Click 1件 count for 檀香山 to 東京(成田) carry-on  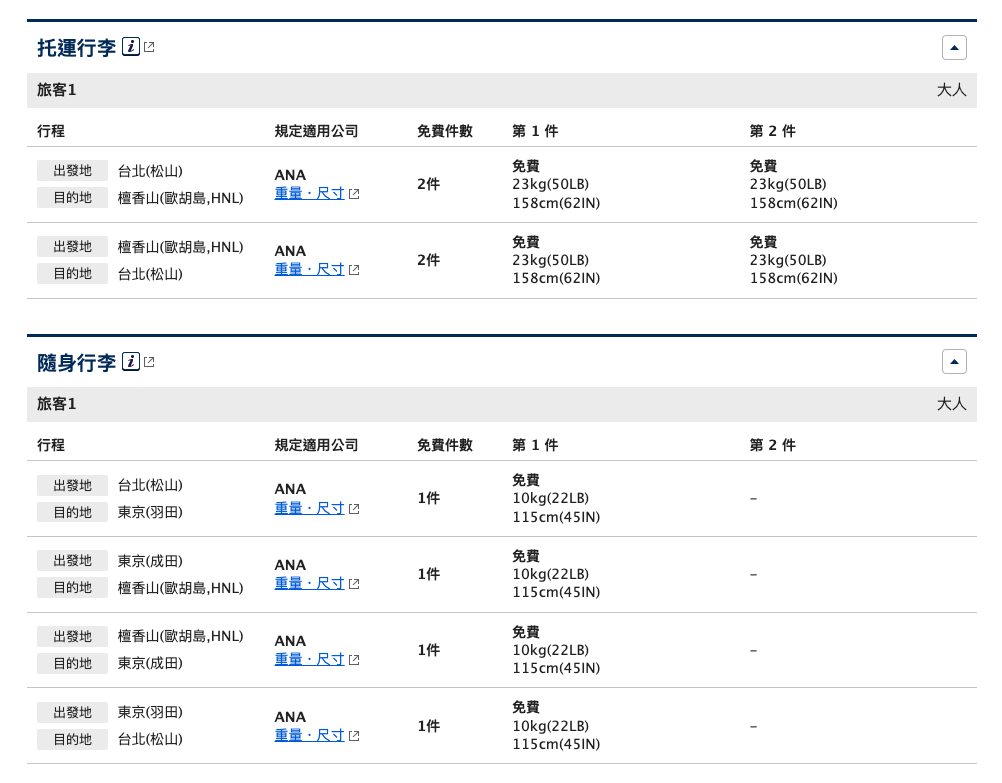[428, 650]
